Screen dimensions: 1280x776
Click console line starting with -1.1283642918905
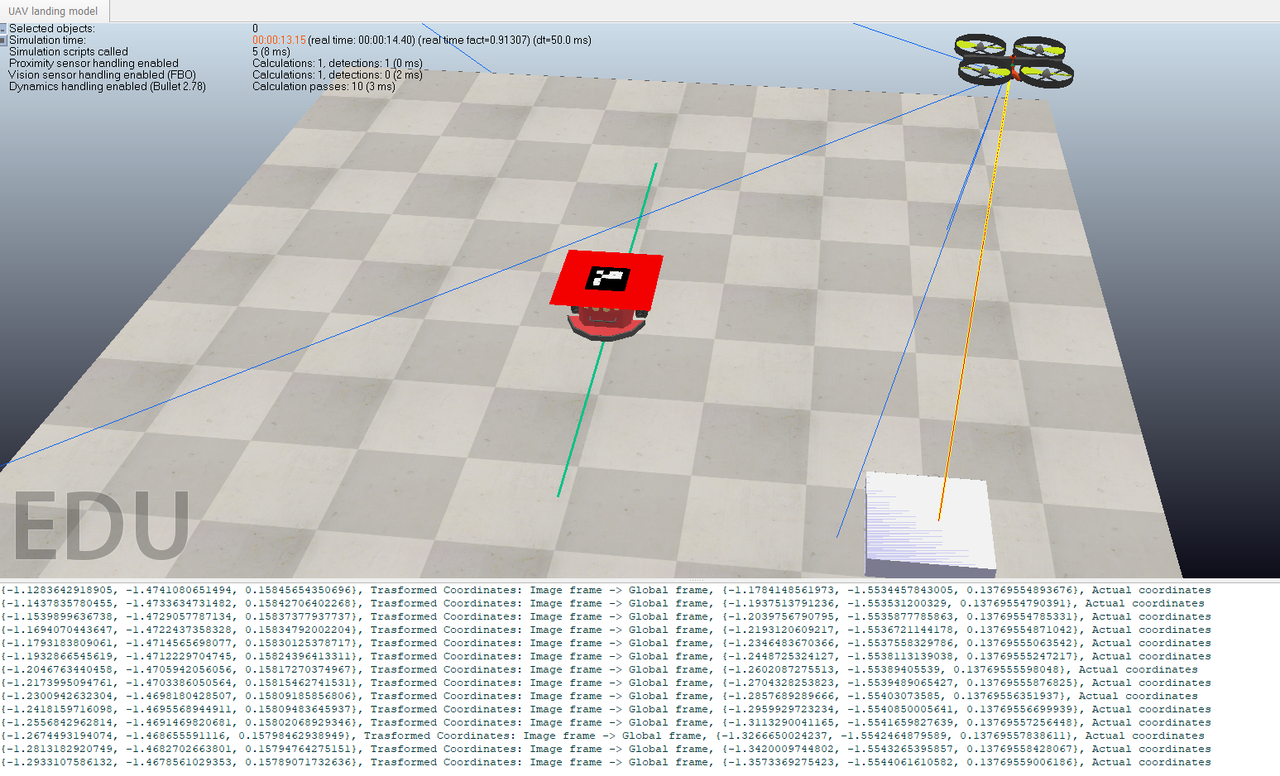pos(606,590)
